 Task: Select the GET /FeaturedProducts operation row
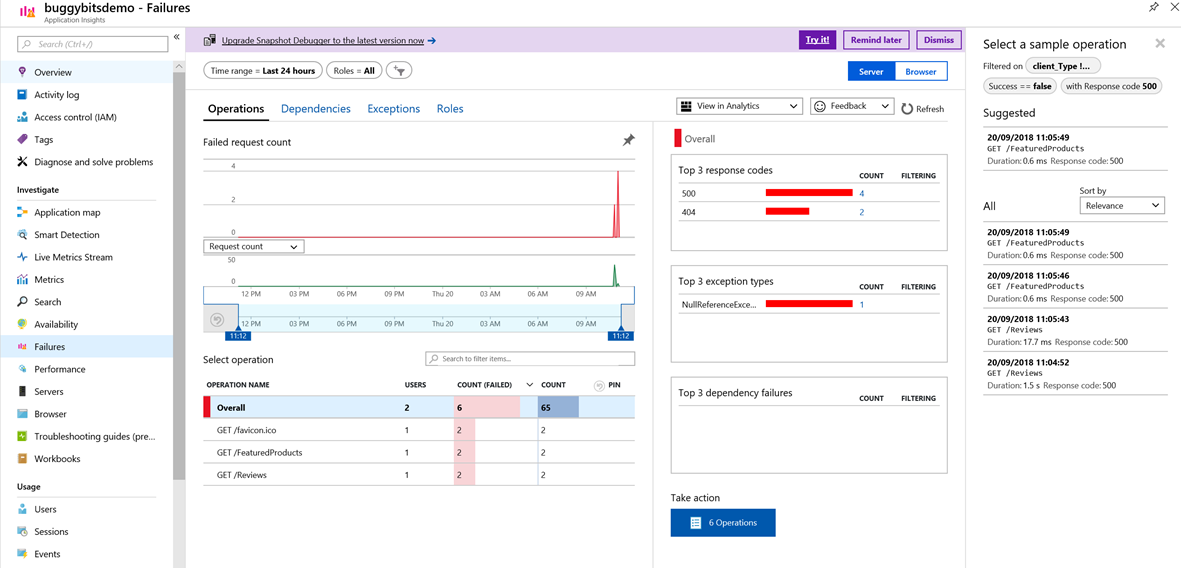click(x=419, y=453)
